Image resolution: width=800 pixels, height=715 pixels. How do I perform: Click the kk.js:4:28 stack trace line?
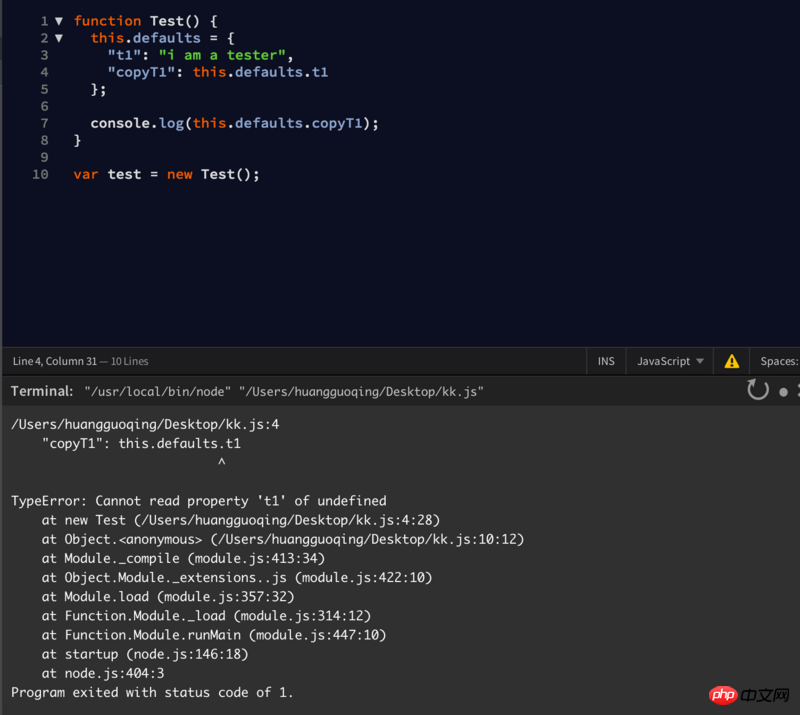(x=240, y=520)
